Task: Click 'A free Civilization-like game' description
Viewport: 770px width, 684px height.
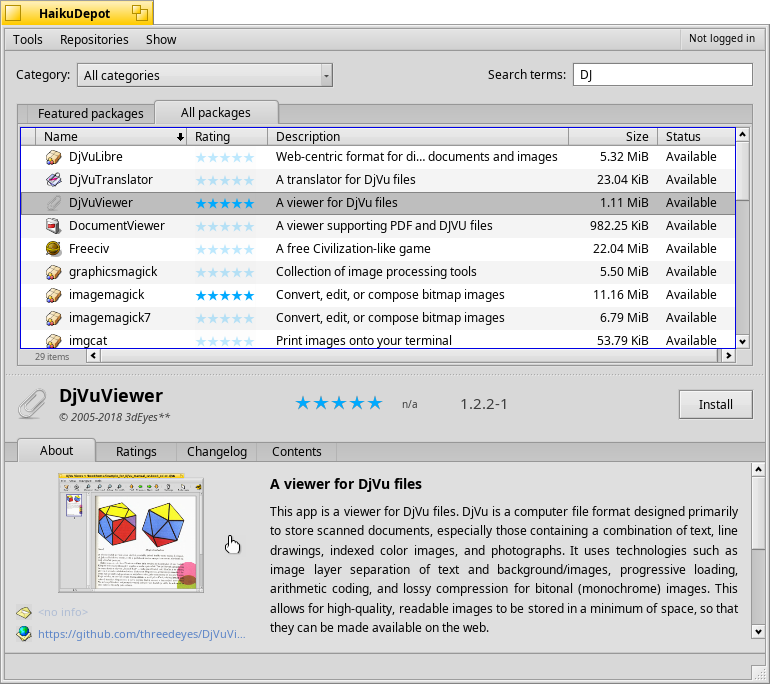Action: [353, 249]
